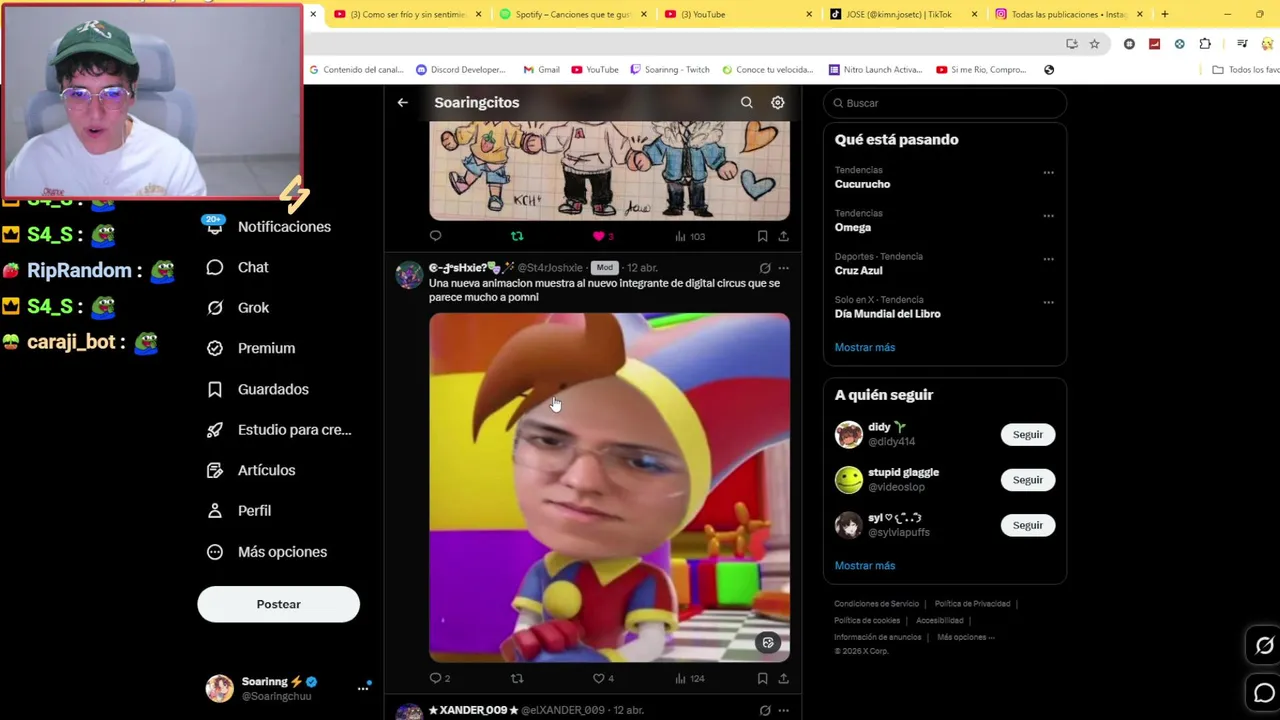
Task: Click the image expand icon on Pomni picture
Action: point(768,643)
